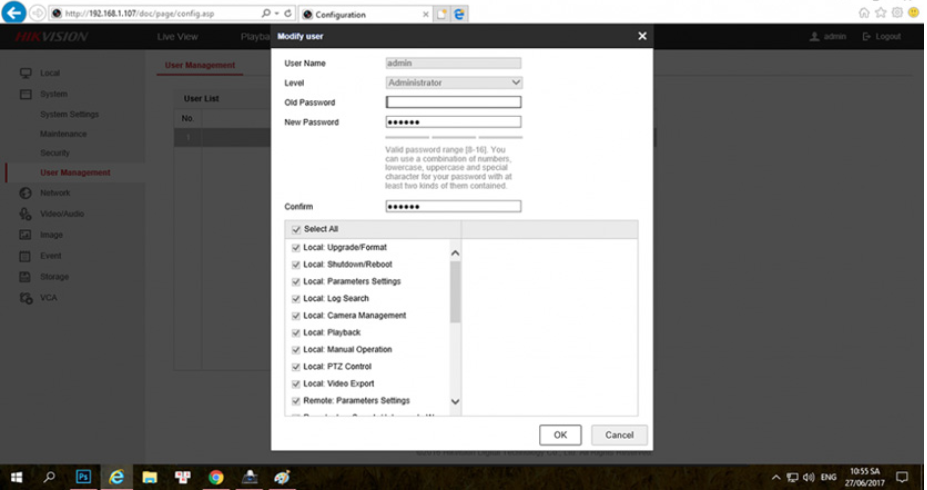Open the Network settings icon in sidebar
The height and width of the screenshot is (490, 927).
tap(25, 193)
